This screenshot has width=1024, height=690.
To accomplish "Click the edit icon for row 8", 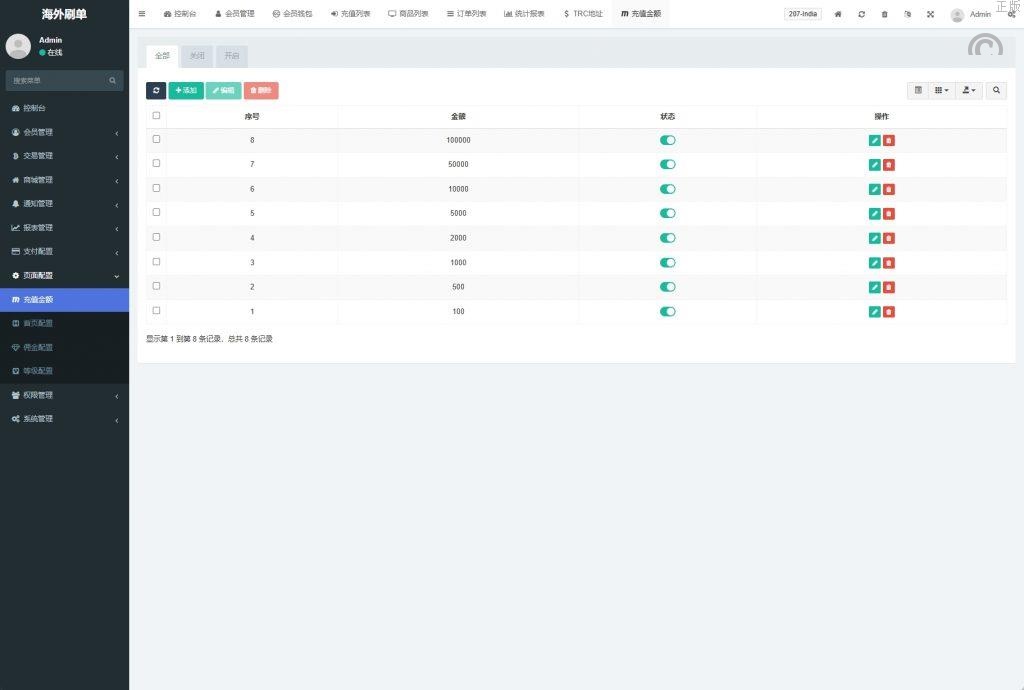I will click(875, 141).
